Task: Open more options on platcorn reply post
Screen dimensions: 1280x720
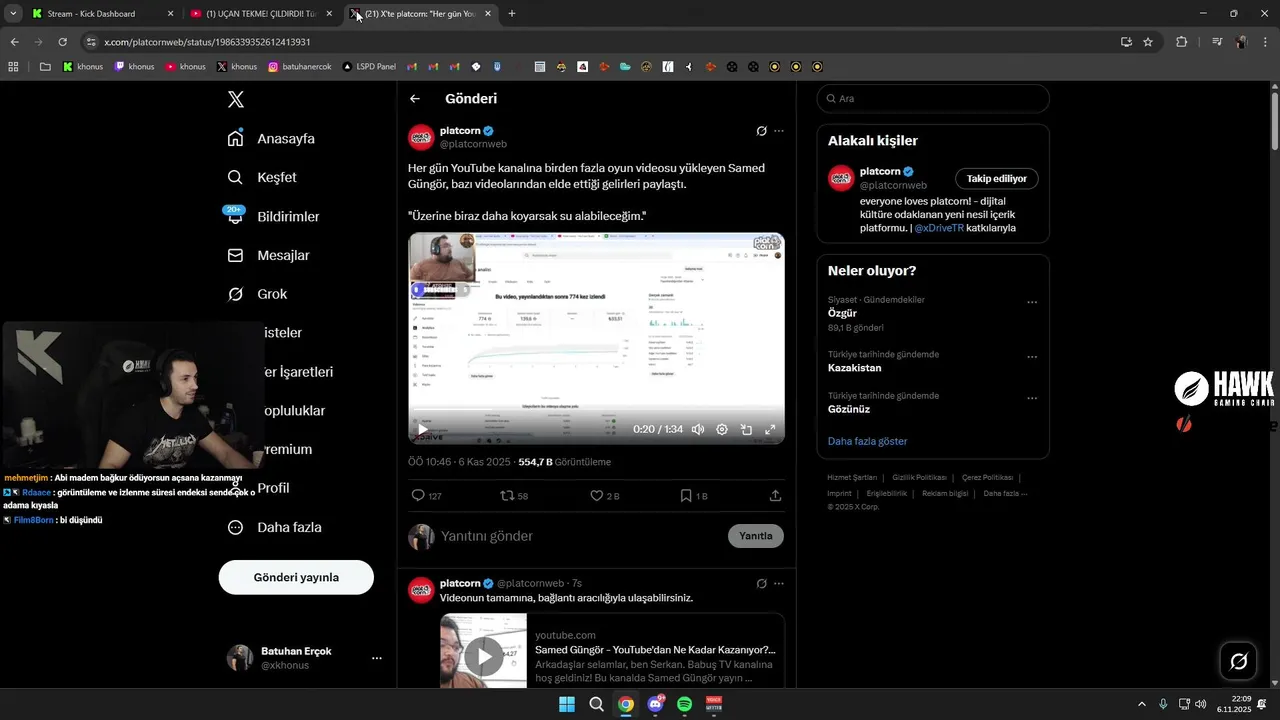Action: (x=779, y=583)
